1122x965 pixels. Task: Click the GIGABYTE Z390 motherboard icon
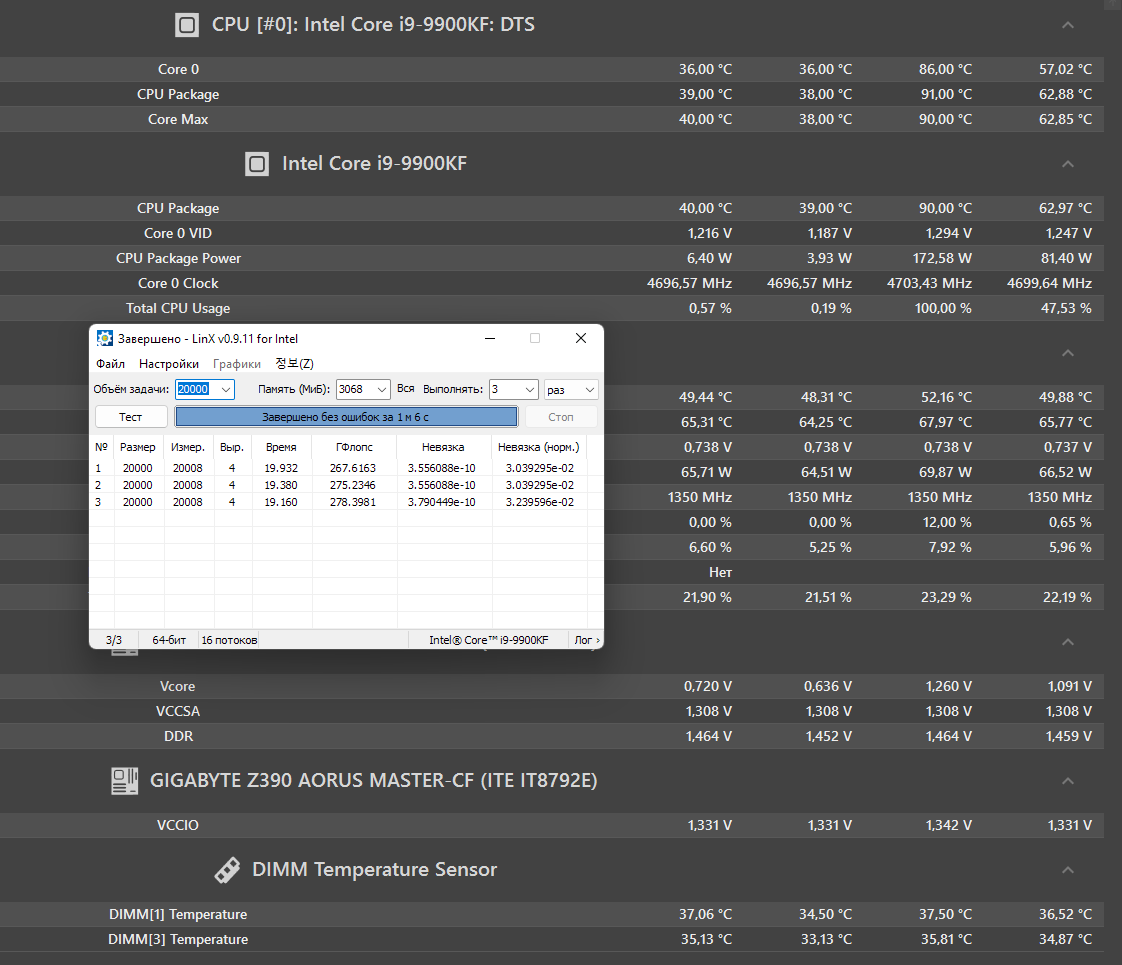coord(125,780)
